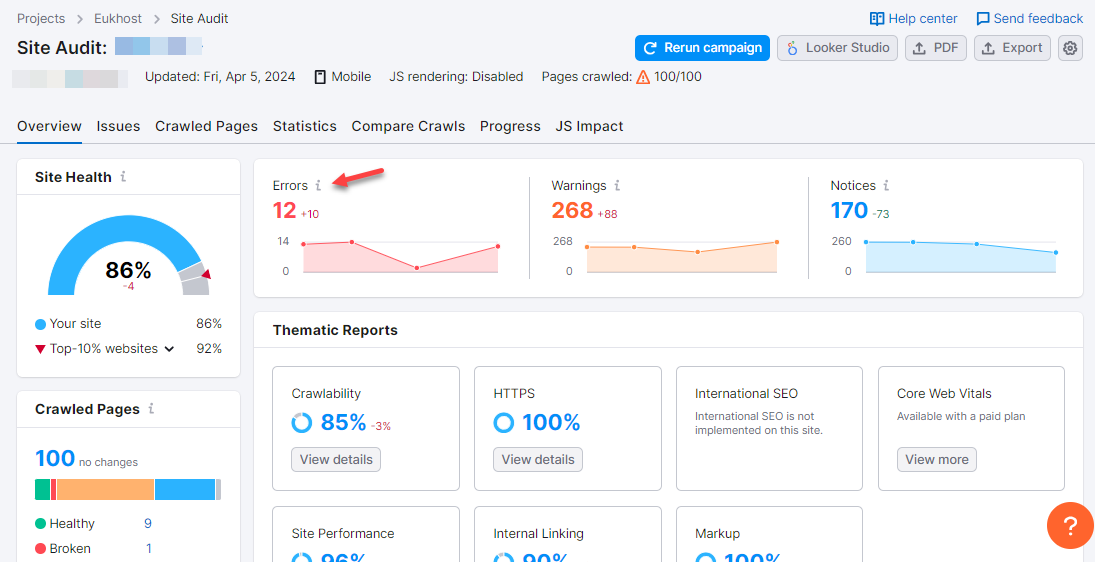Click the info icon next to Errors
Viewport: 1095px width, 562px height.
[318, 185]
